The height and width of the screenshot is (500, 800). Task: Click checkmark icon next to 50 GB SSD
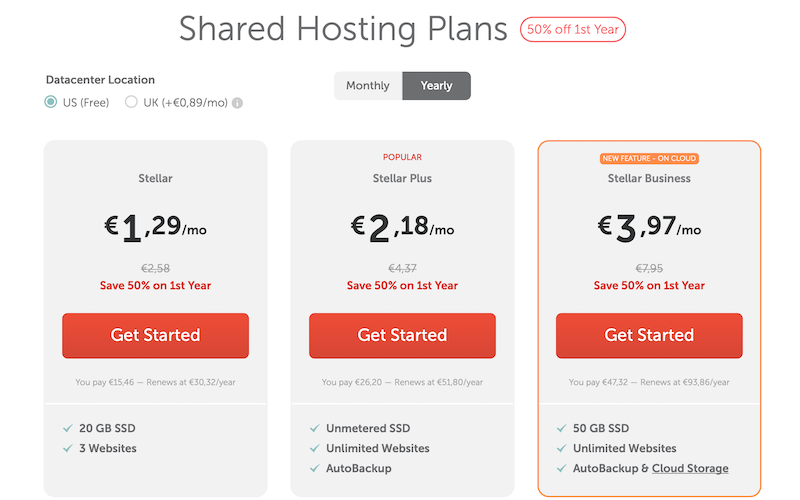tap(560, 428)
